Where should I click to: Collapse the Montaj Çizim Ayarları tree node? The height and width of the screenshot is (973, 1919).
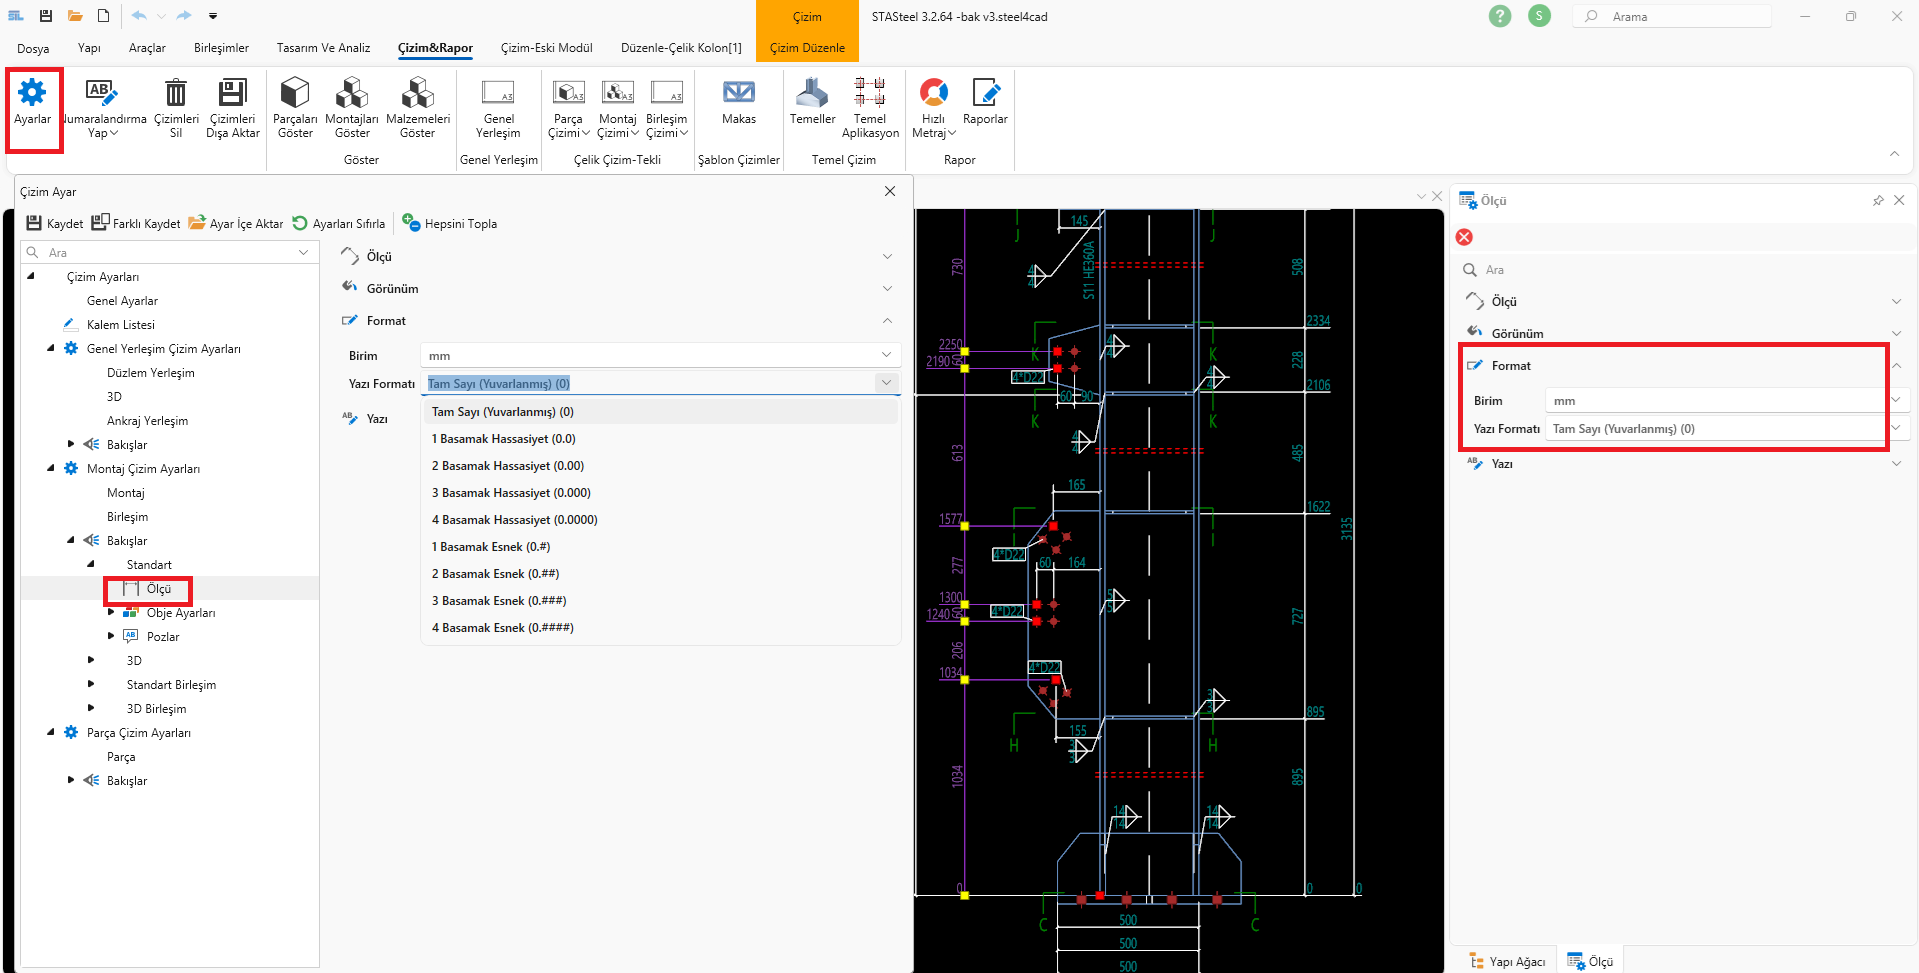pyautogui.click(x=51, y=468)
